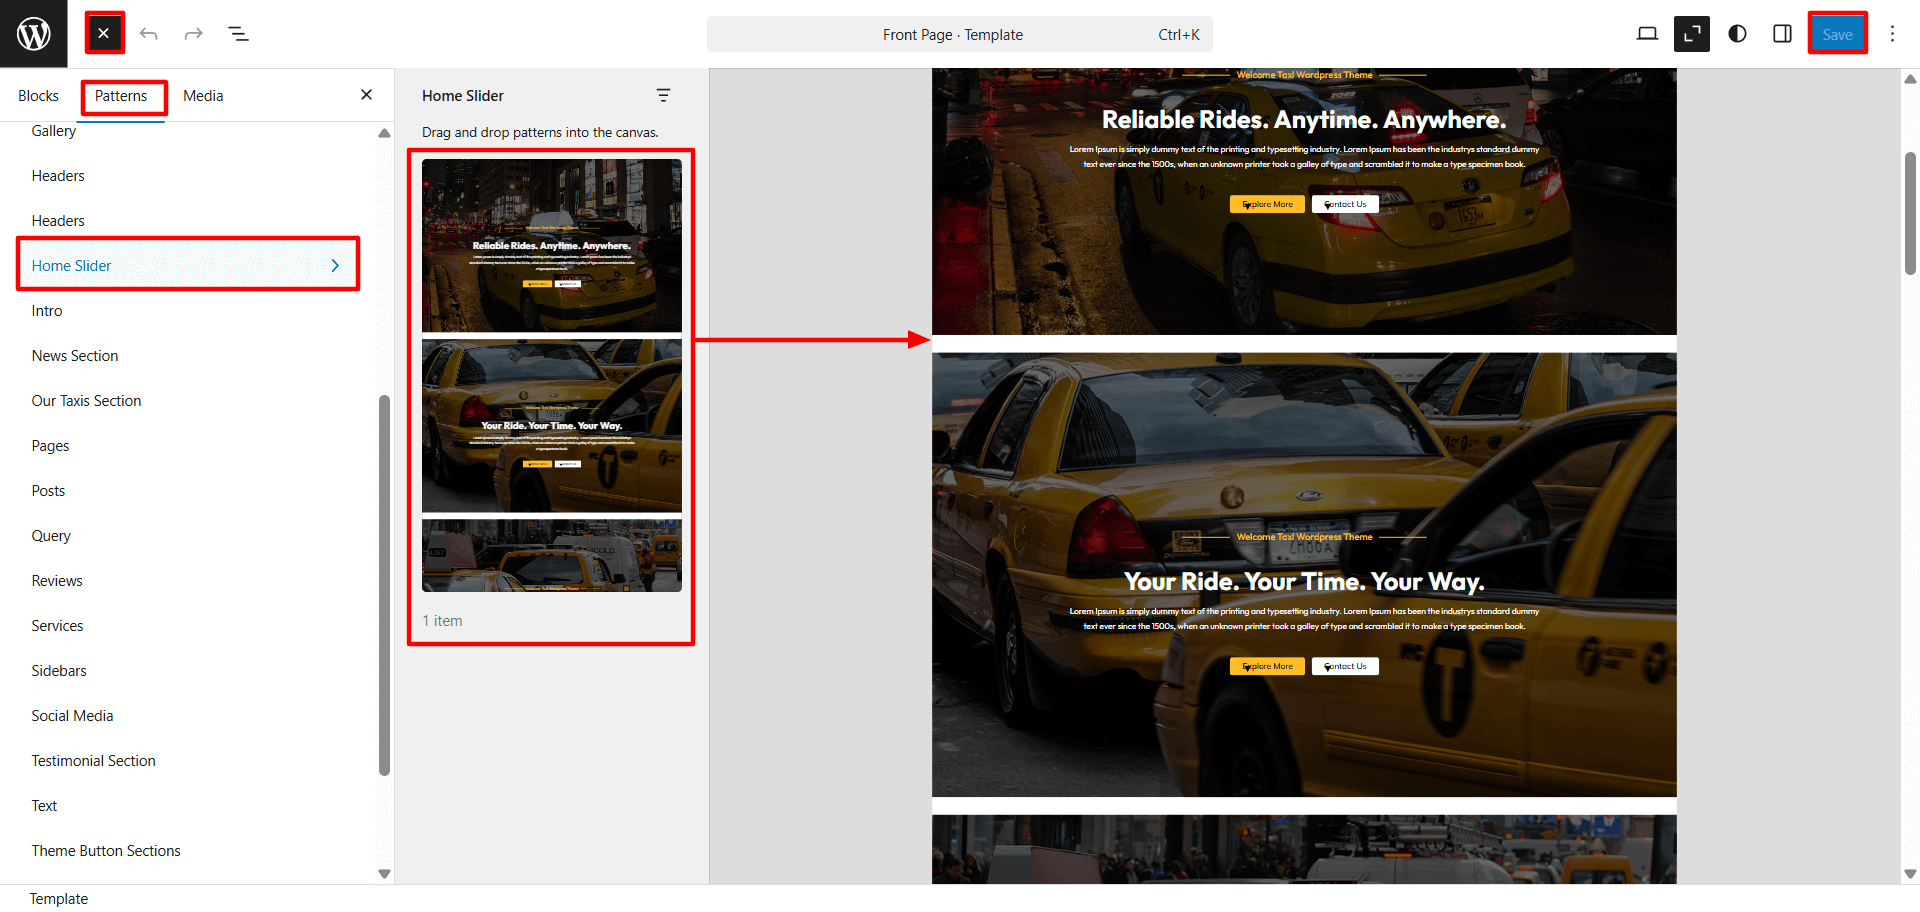Click the pattern list vertical scrollbar

click(384, 585)
